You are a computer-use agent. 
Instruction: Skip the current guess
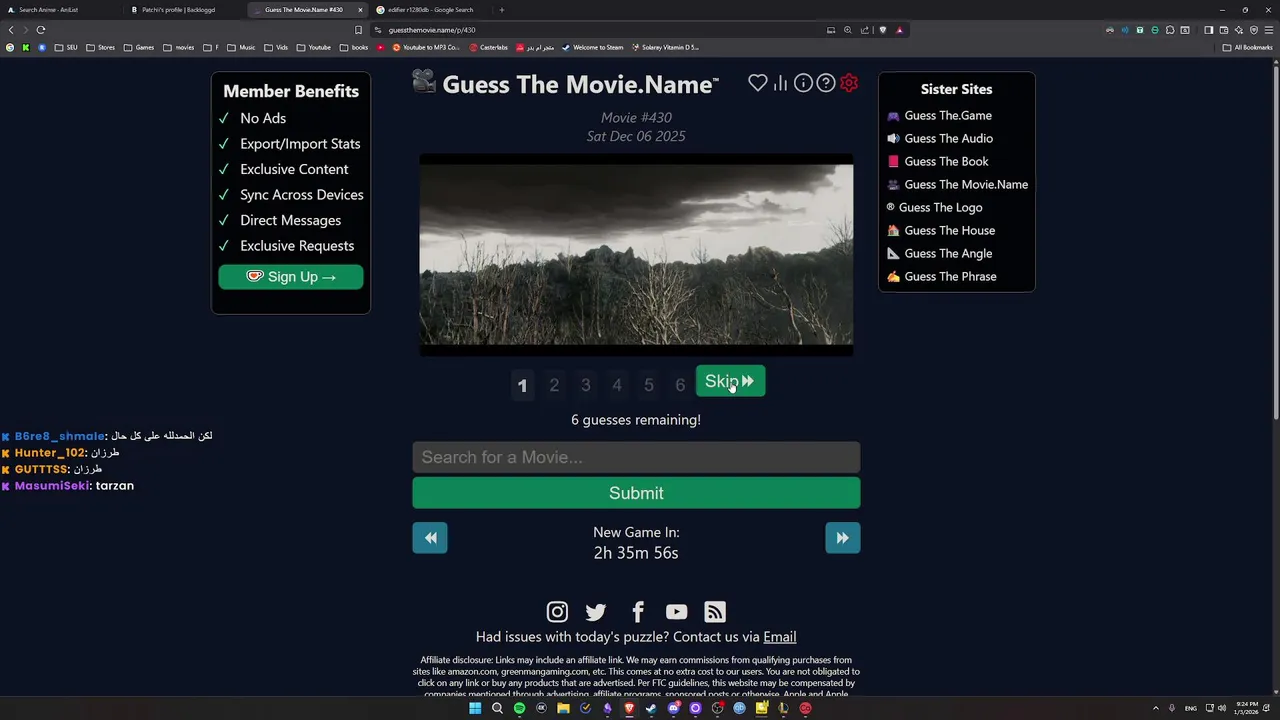point(730,381)
